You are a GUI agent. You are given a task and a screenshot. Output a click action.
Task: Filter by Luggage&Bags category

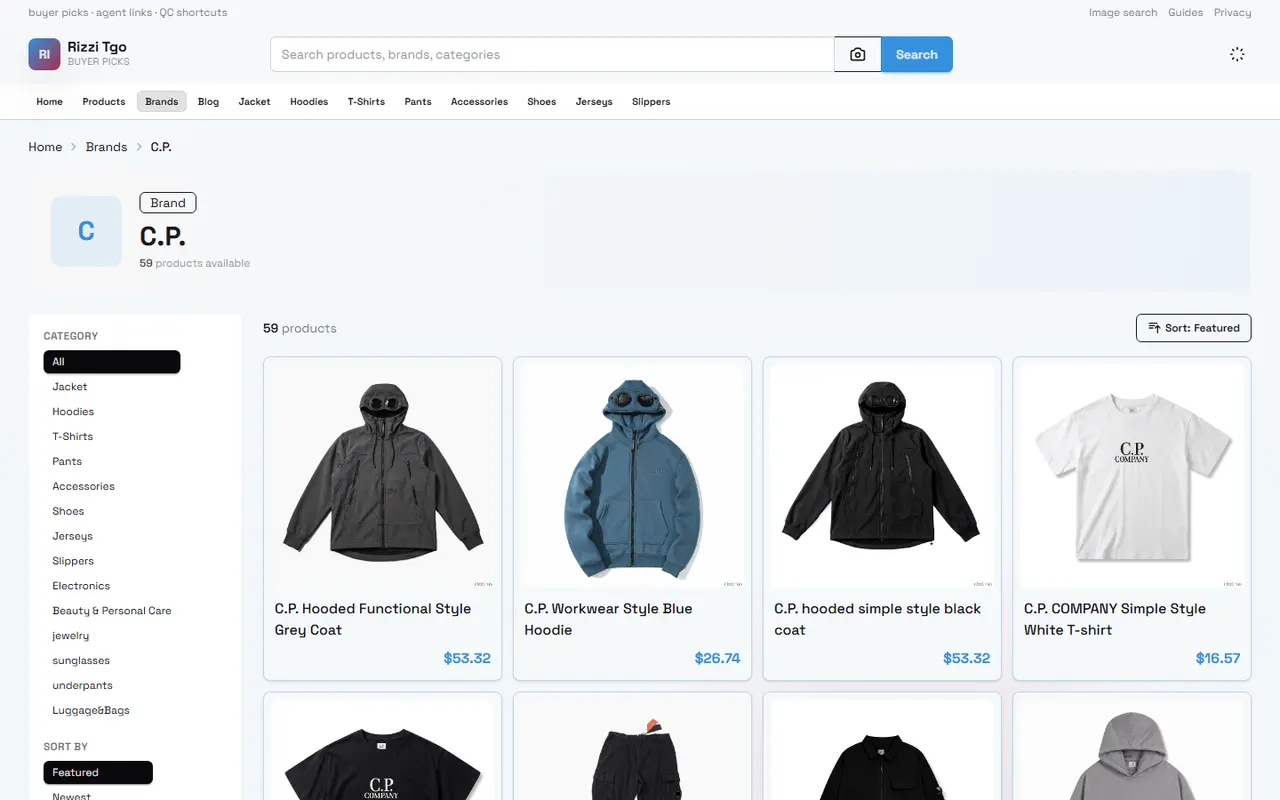[x=112, y=711]
